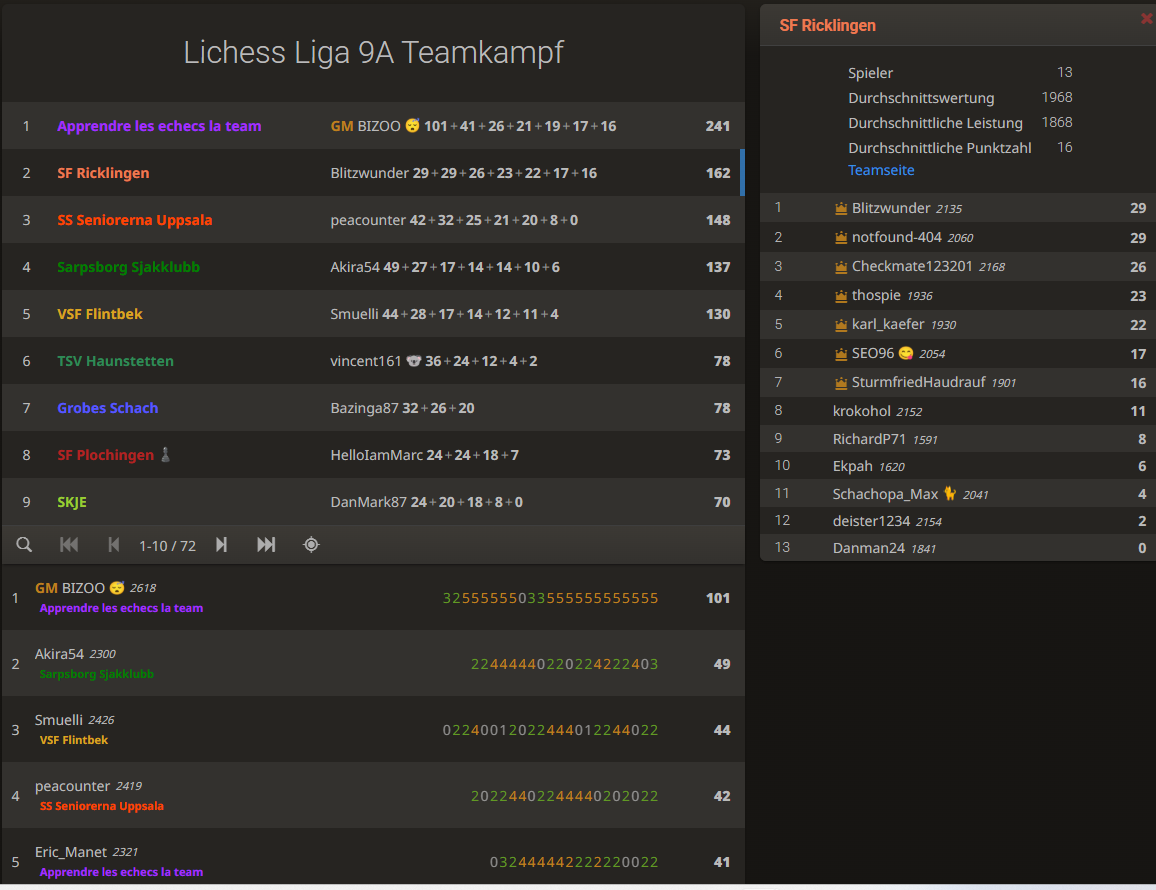
Task: Open GM BIZOO in player standings
Action: pos(373,597)
